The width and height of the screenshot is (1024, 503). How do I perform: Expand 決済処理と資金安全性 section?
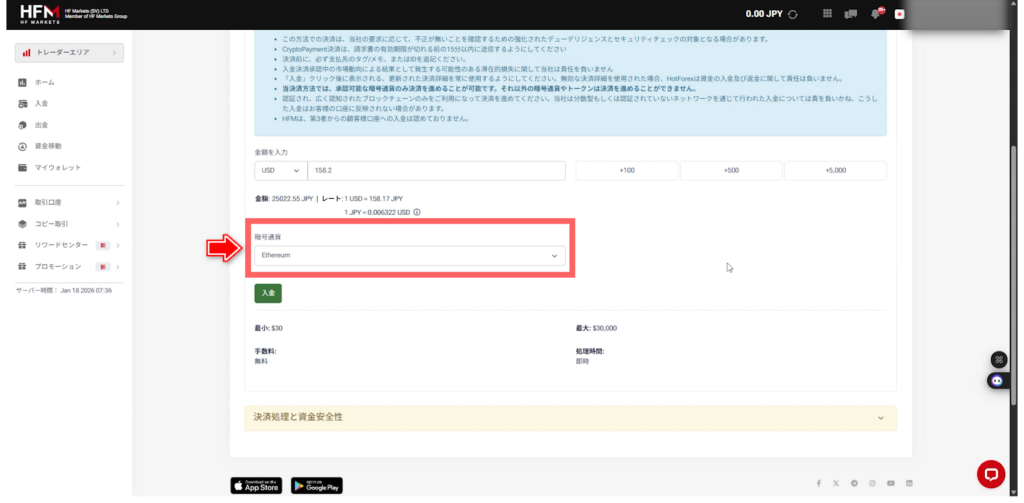pos(570,417)
